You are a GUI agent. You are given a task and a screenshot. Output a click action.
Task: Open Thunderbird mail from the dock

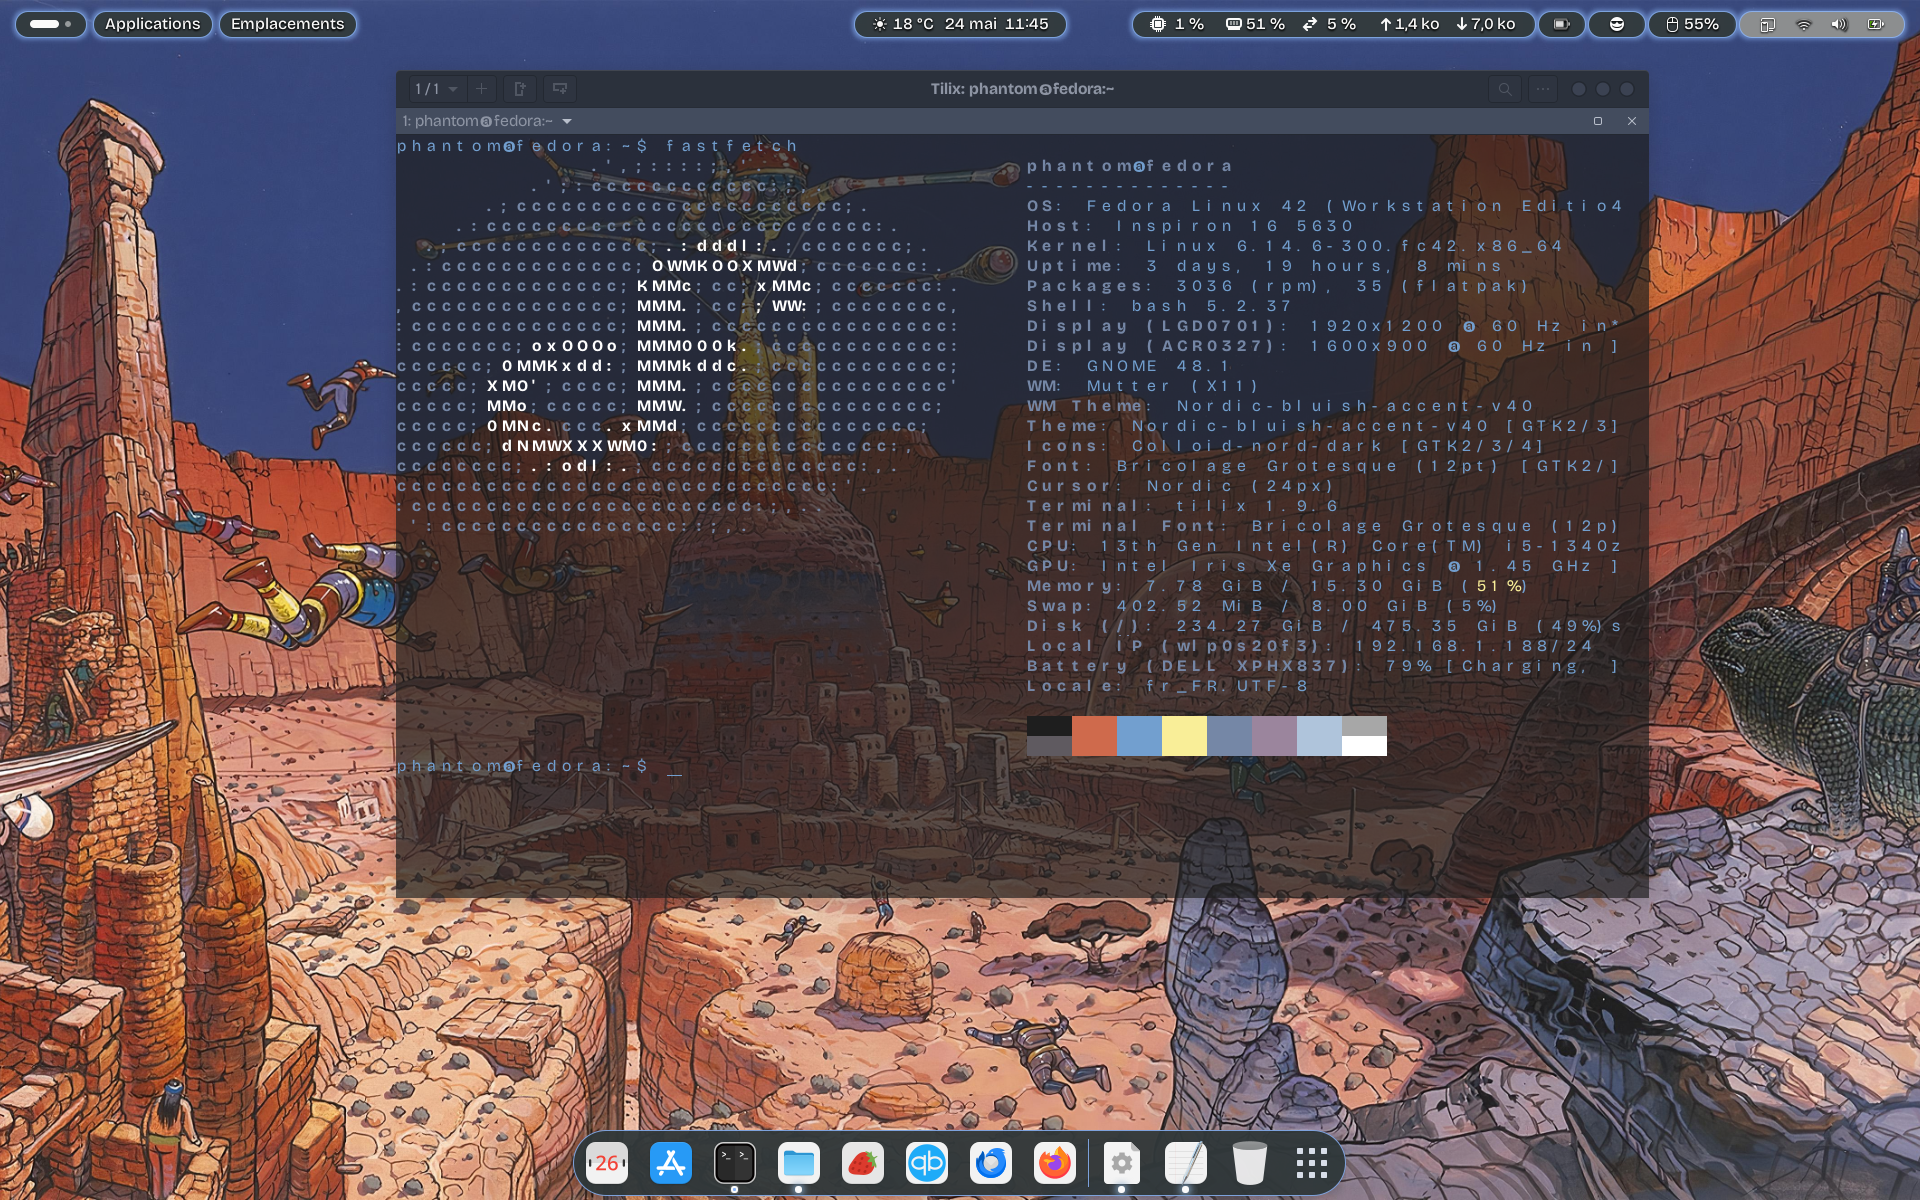coord(991,1163)
